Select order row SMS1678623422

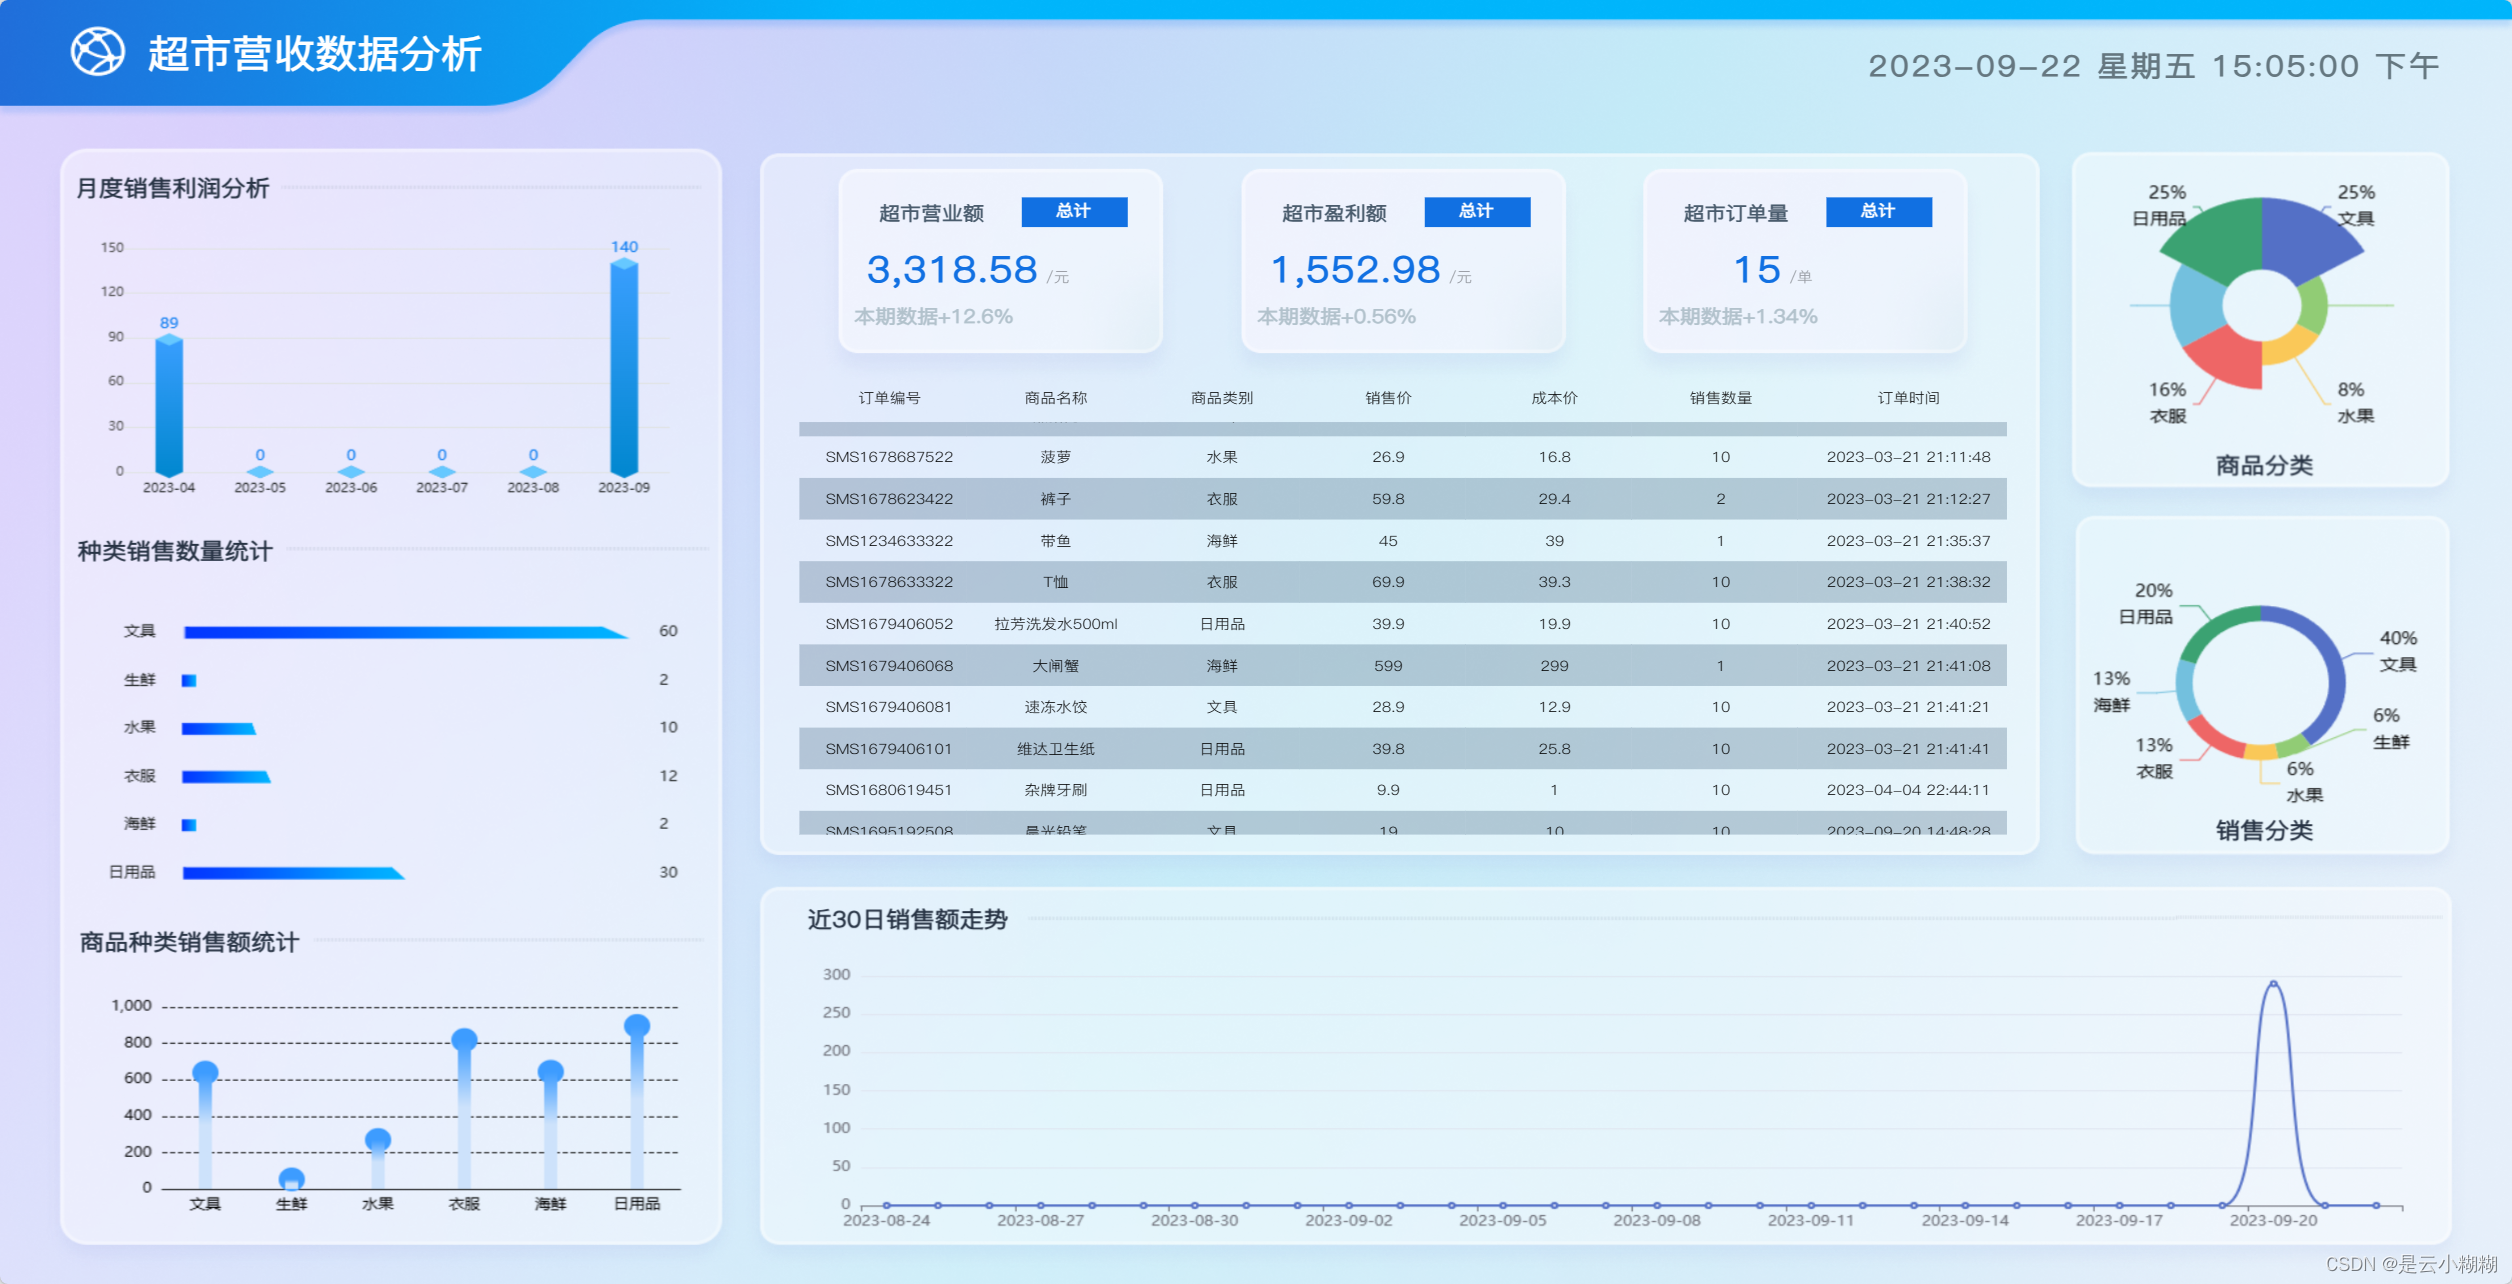tap(1402, 499)
